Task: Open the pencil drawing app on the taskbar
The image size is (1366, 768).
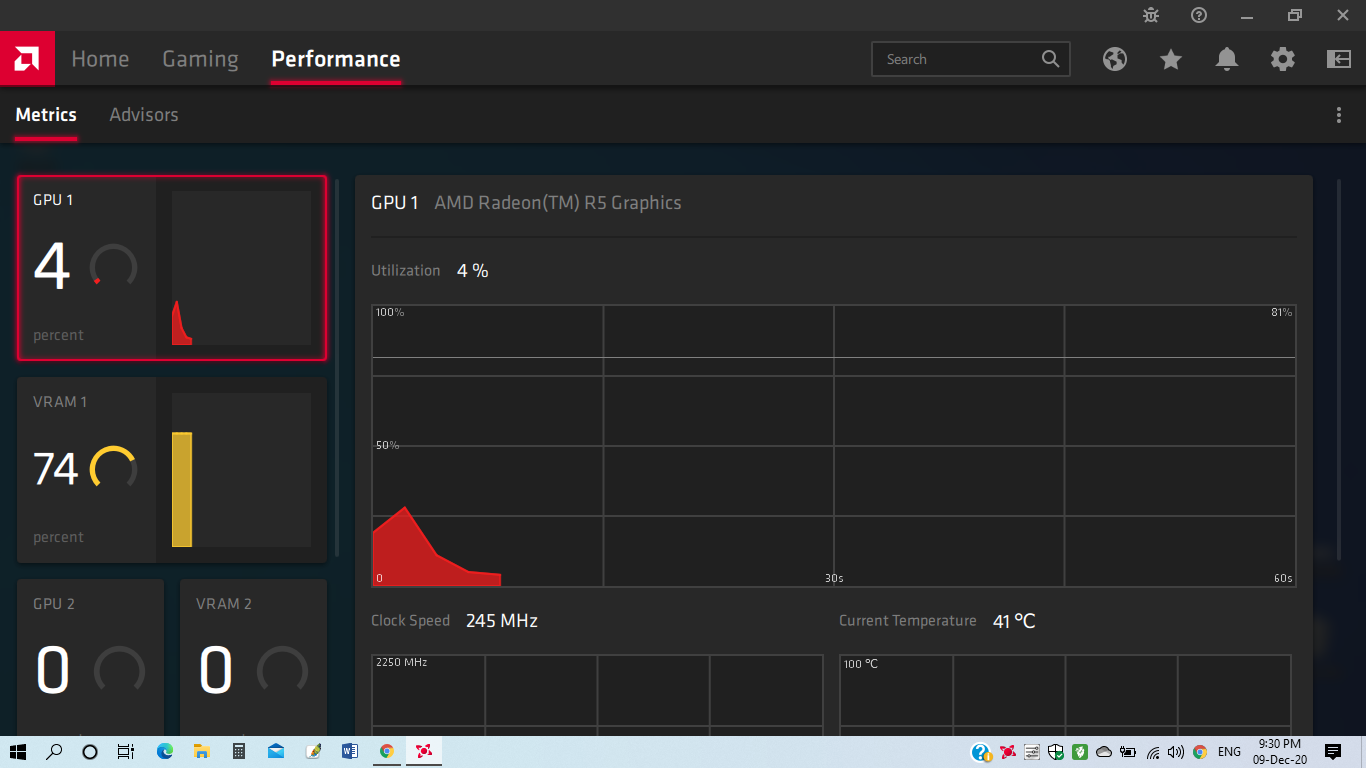Action: (x=313, y=752)
